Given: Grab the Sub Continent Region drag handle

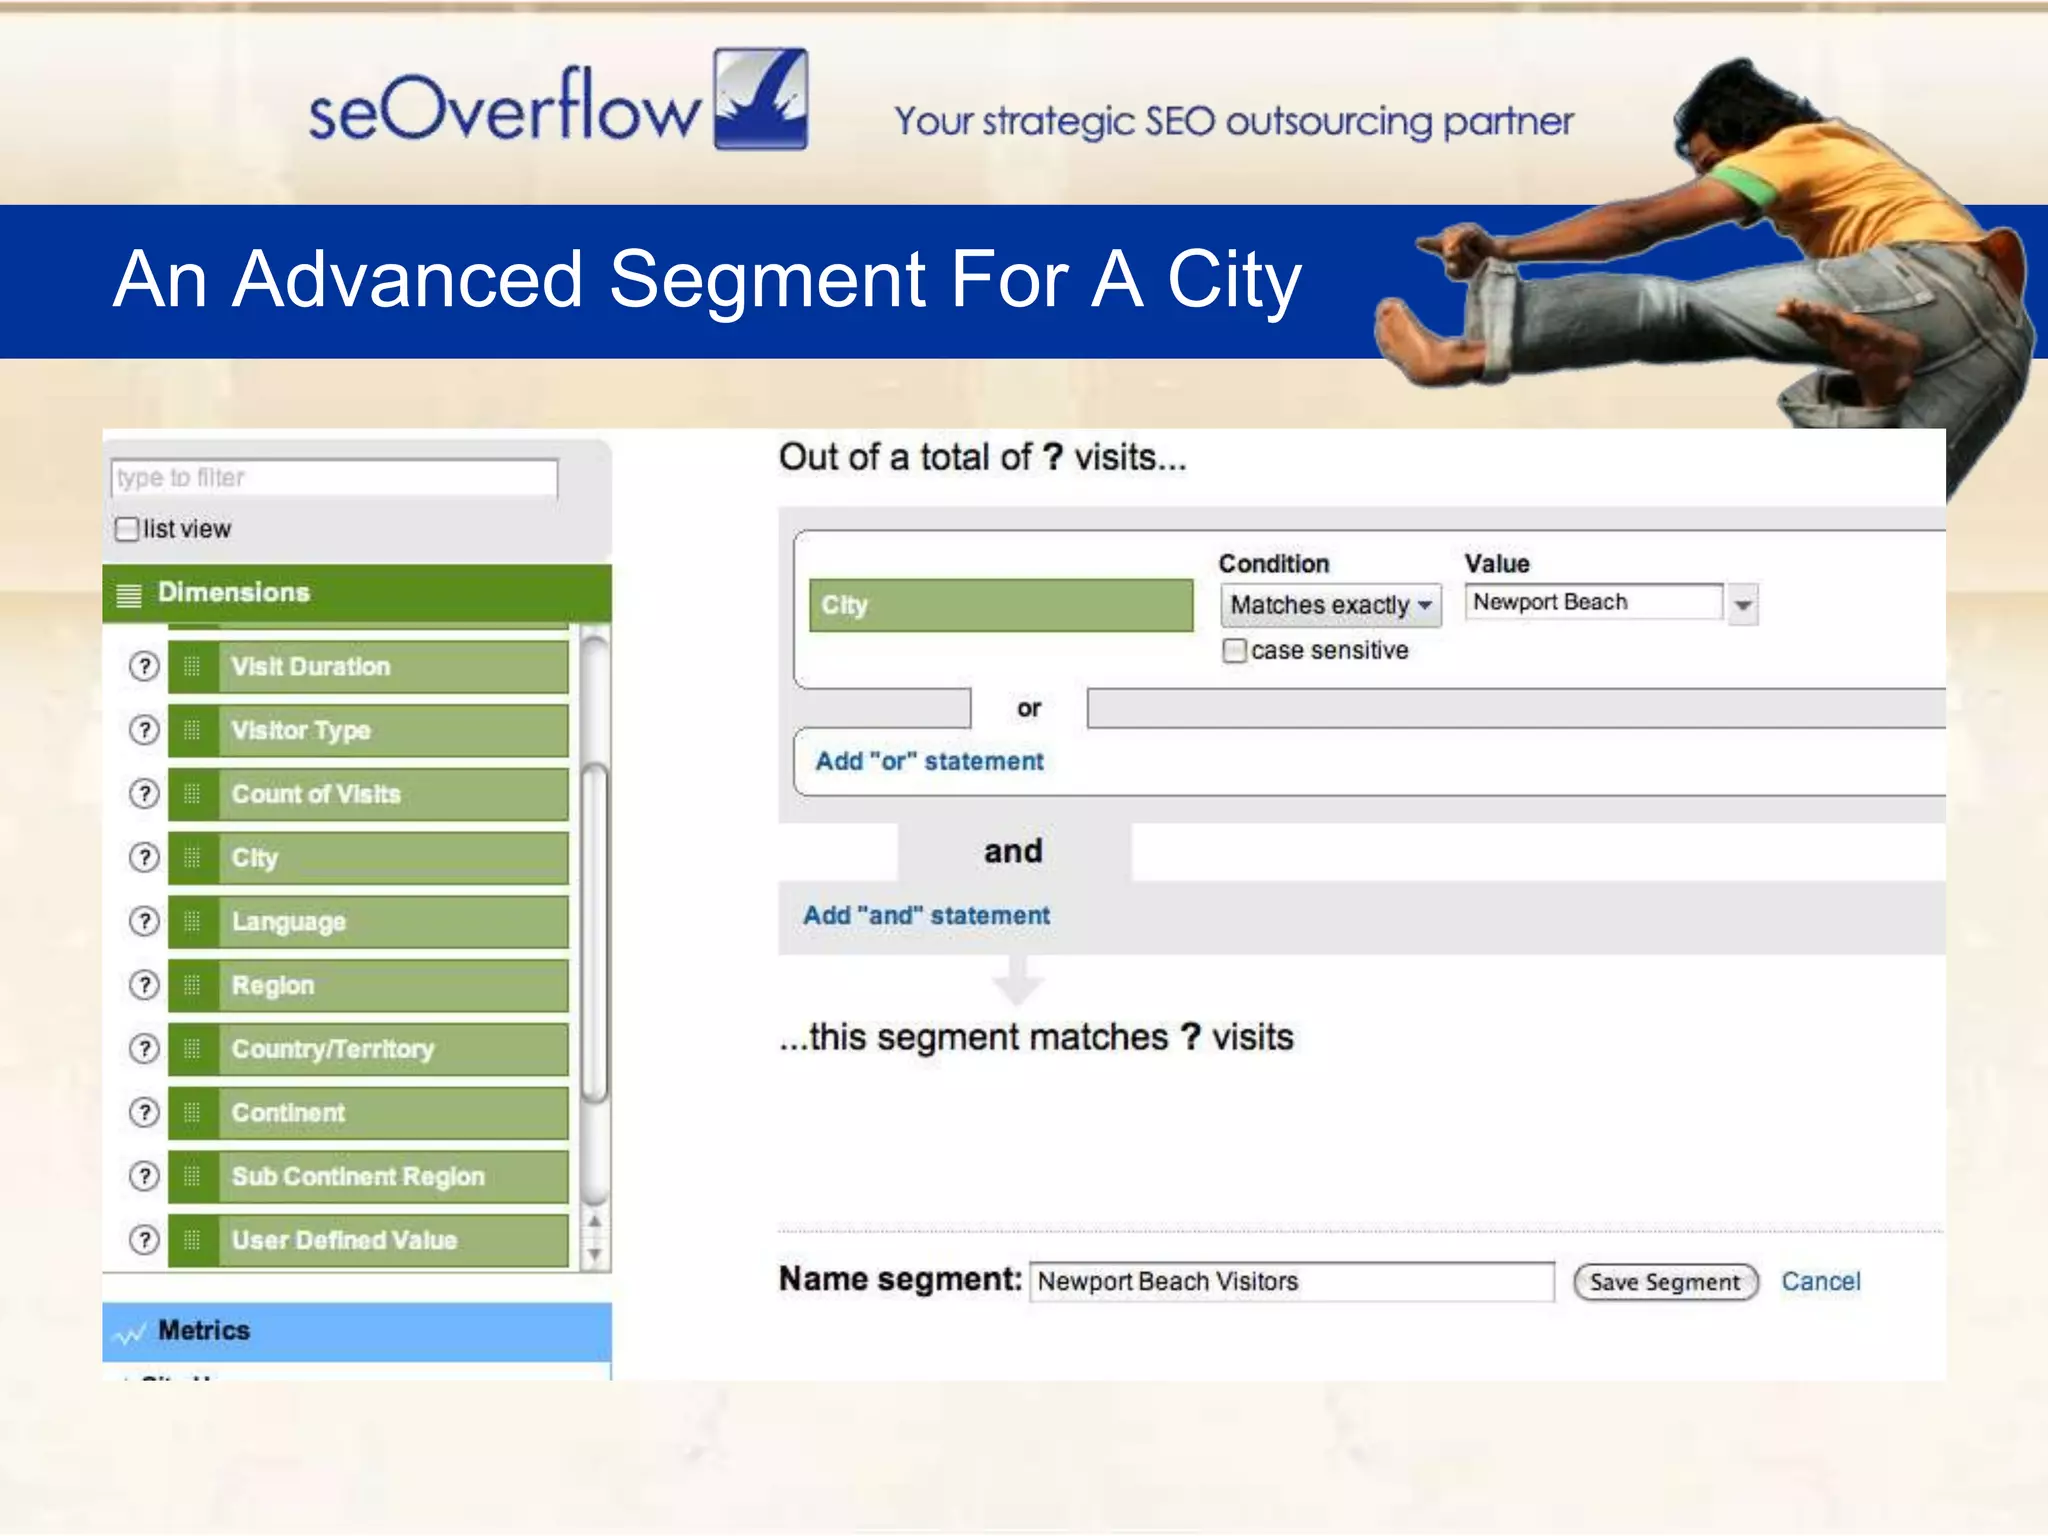Looking at the screenshot, I should [193, 1176].
